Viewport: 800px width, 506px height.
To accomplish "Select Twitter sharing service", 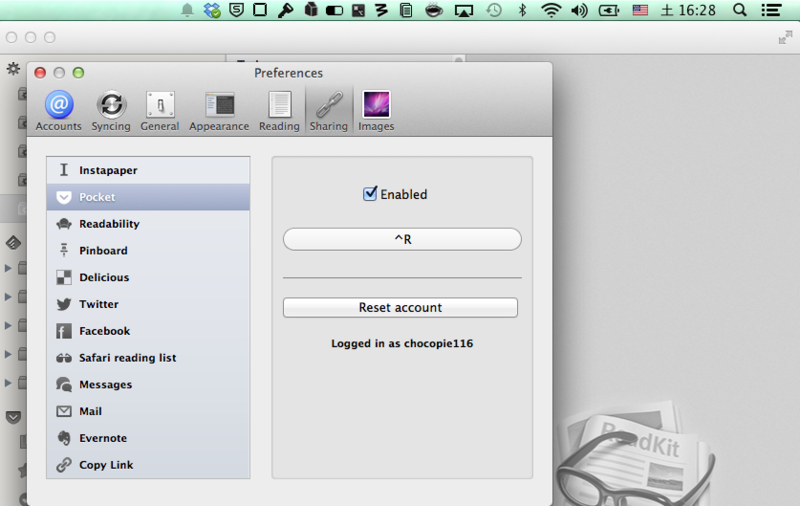I will 148,304.
